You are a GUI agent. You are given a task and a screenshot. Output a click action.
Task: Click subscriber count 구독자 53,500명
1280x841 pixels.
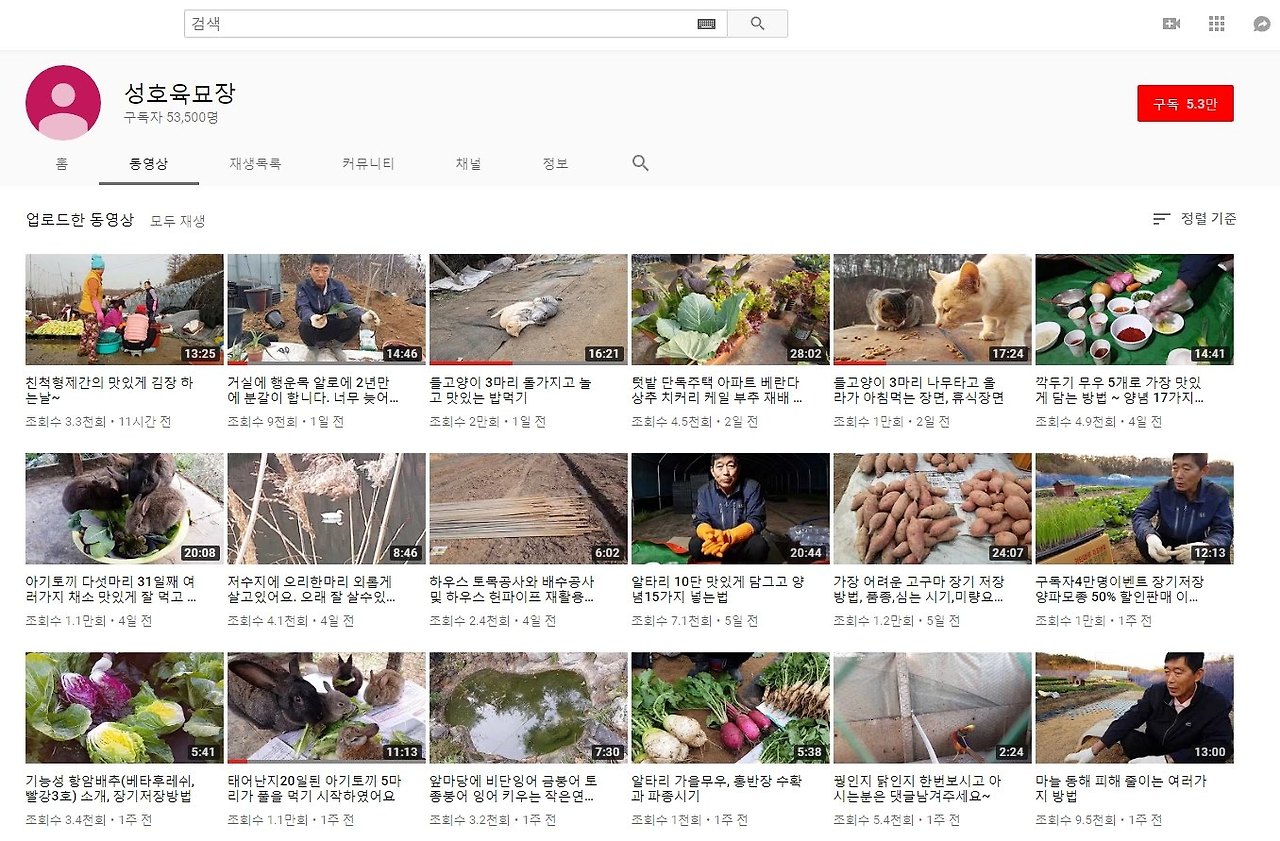171,117
